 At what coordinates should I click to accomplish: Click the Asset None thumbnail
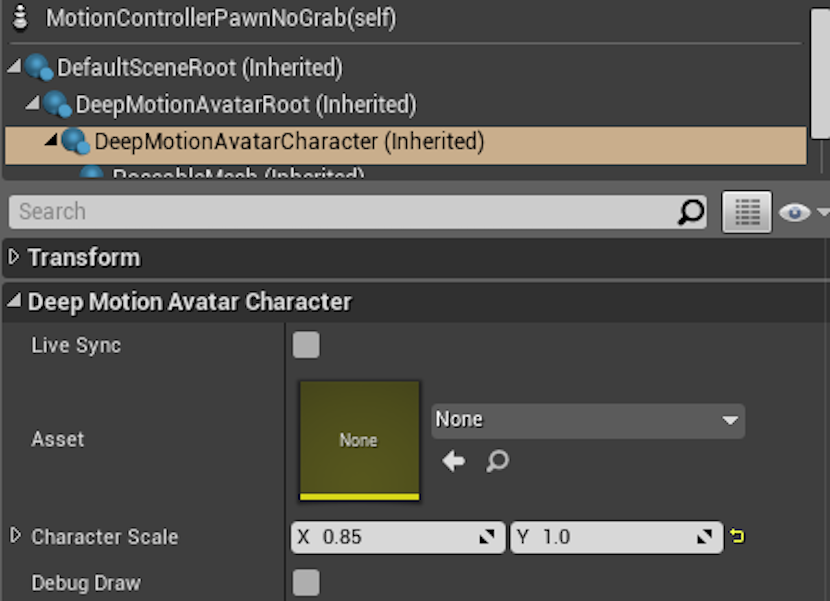click(x=359, y=441)
